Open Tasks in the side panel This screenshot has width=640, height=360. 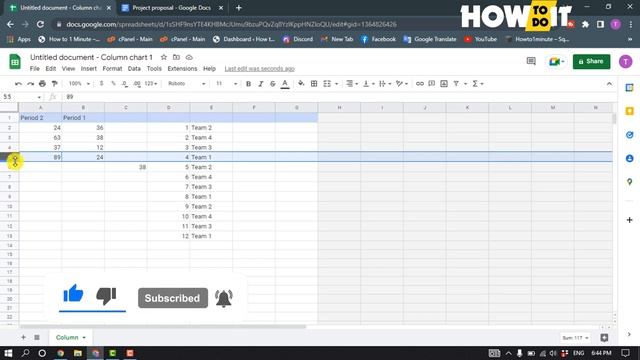tap(629, 135)
